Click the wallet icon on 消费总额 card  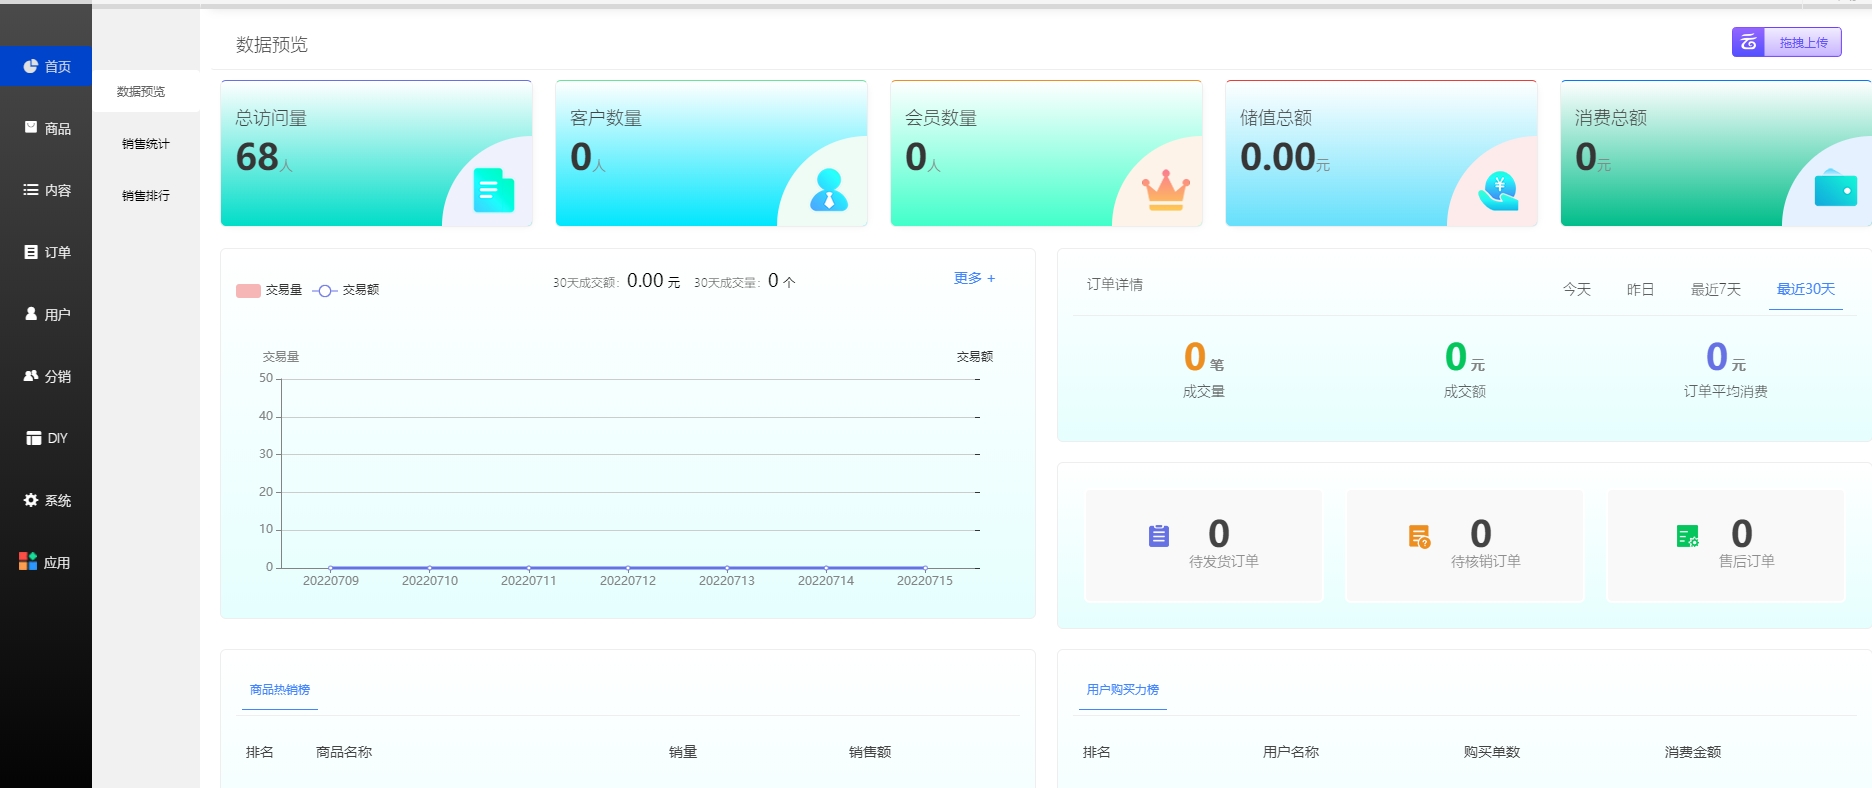tap(1835, 187)
